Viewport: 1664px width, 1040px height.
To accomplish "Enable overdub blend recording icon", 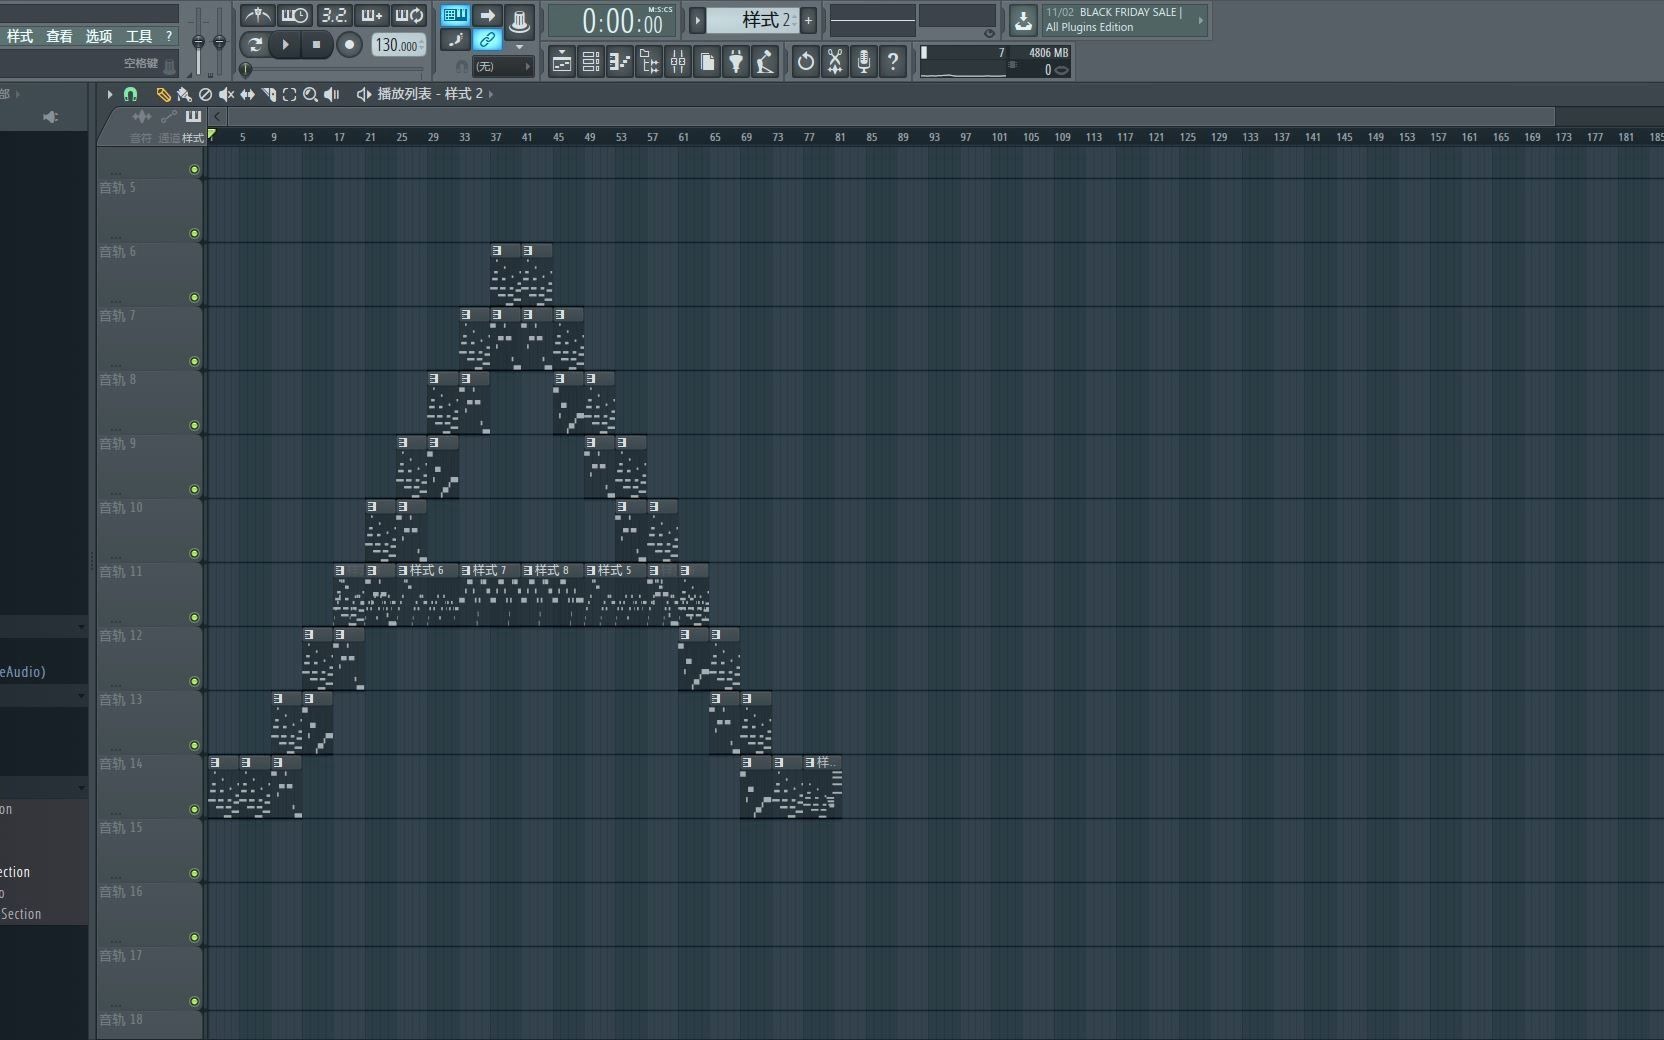I will tap(371, 16).
